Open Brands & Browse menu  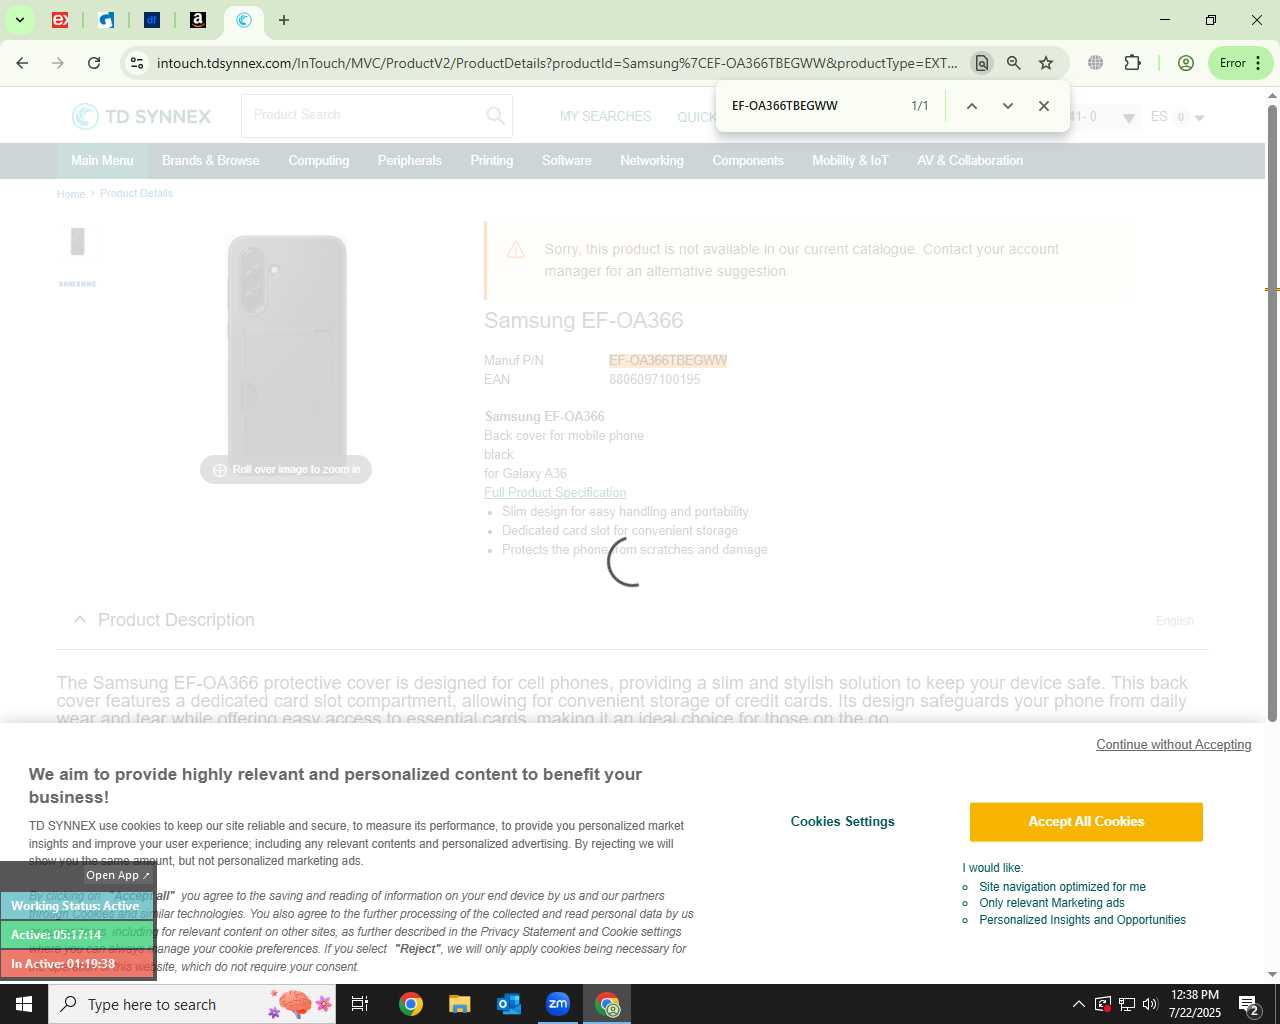pyautogui.click(x=211, y=161)
